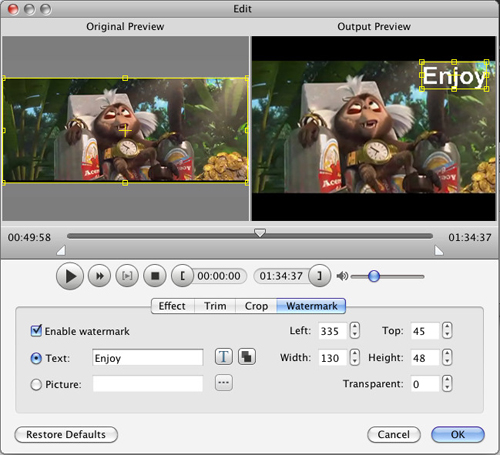Click the Restore Defaults button
500x455 pixels.
(x=66, y=434)
